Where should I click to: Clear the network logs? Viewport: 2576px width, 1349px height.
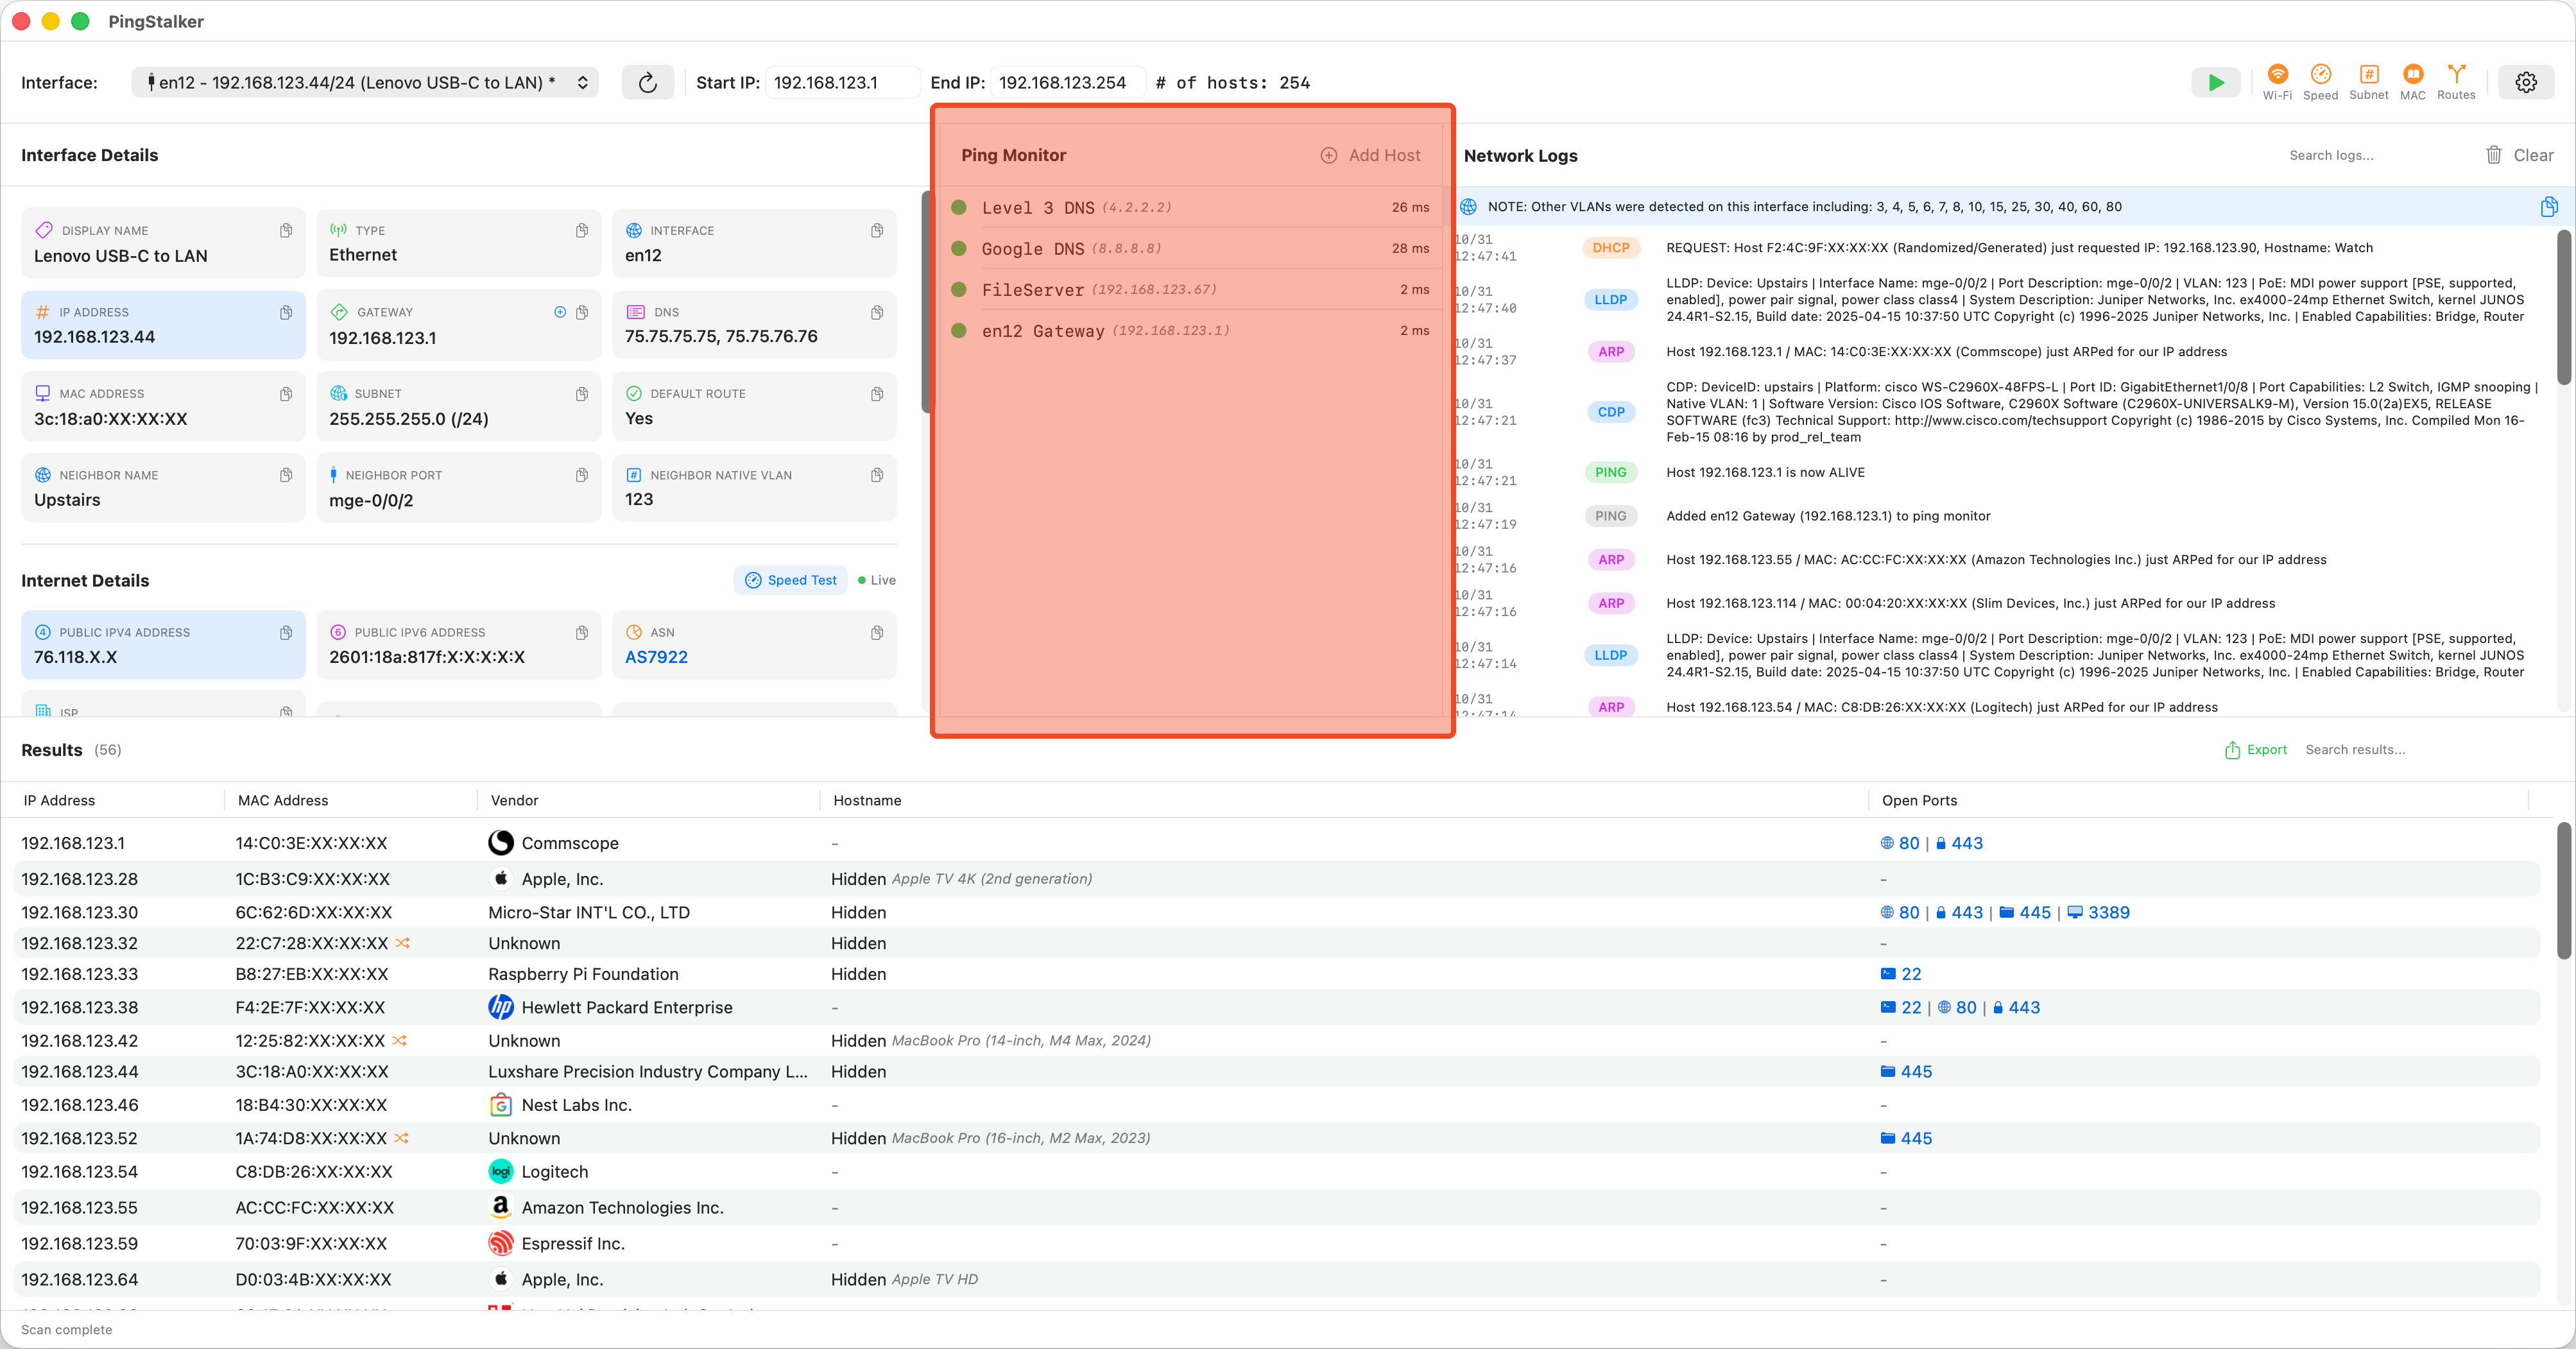coord(2519,155)
